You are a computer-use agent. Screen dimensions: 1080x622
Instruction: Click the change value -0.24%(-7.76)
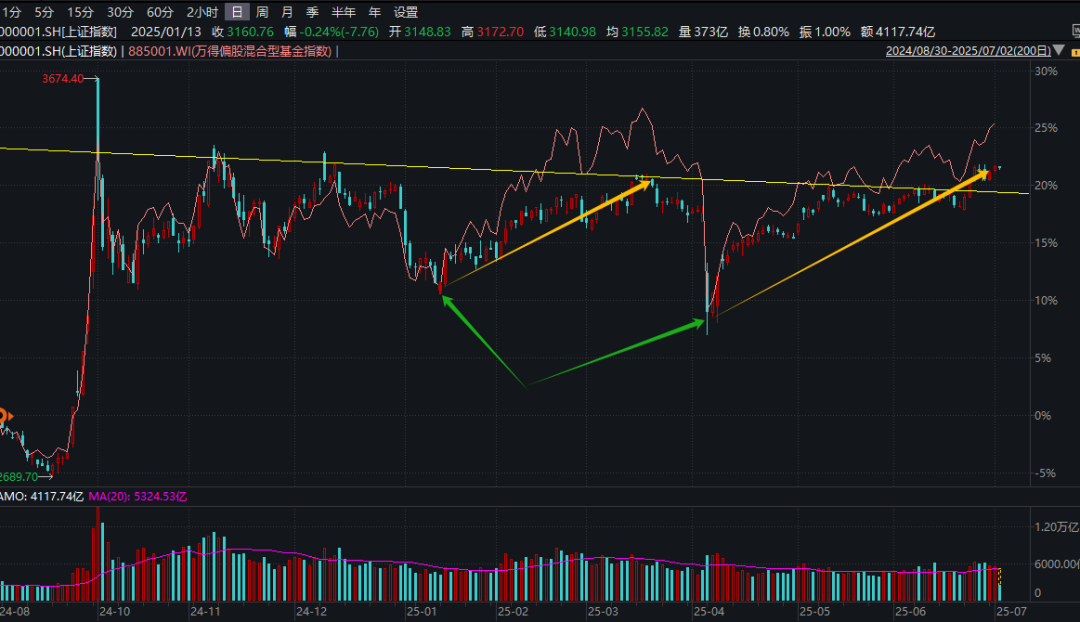click(x=339, y=32)
